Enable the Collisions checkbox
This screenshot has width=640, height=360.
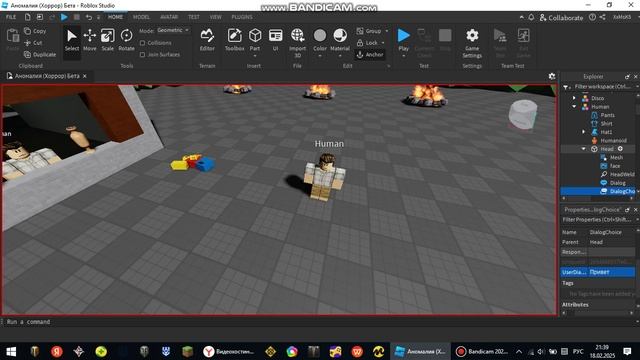click(x=142, y=43)
